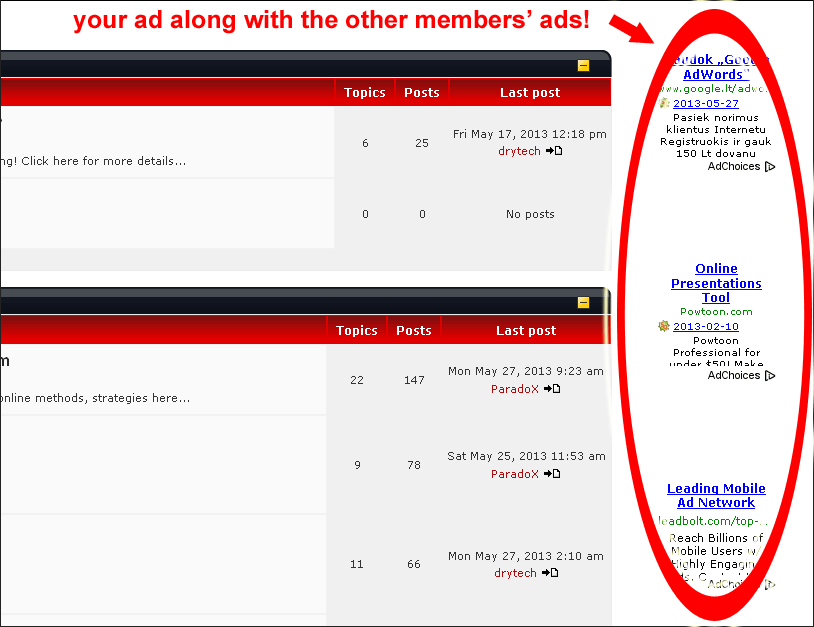Select the topics count 22
The width and height of the screenshot is (814, 627).
coord(357,380)
